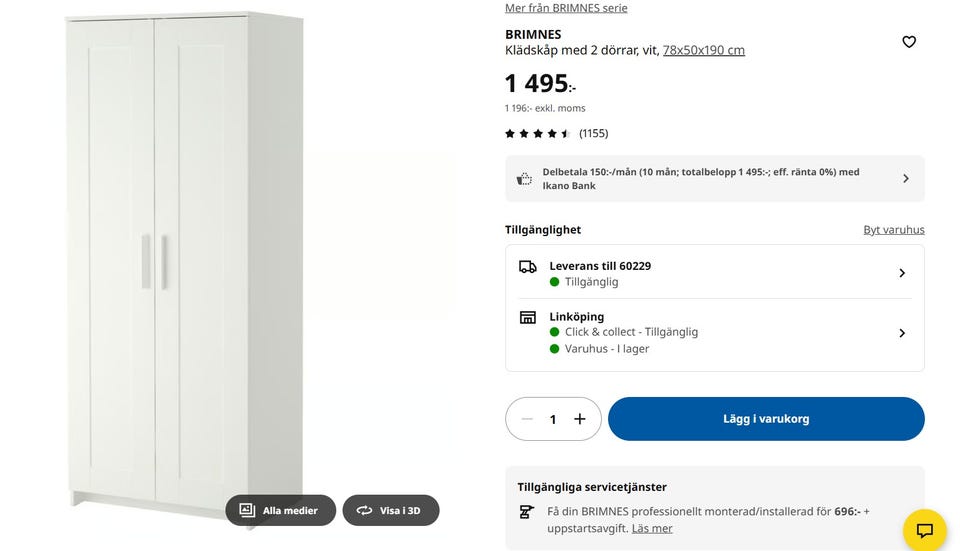The height and width of the screenshot is (551, 960).
Task: Click the Ikano Bank installment basket icon
Action: (x=524, y=179)
